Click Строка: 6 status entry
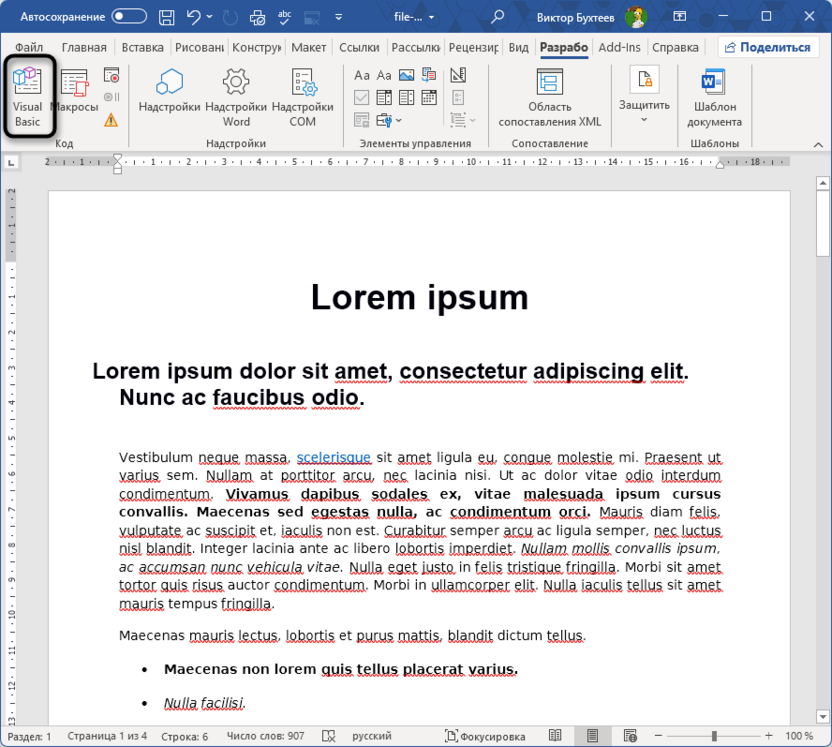832x747 pixels. coord(184,736)
